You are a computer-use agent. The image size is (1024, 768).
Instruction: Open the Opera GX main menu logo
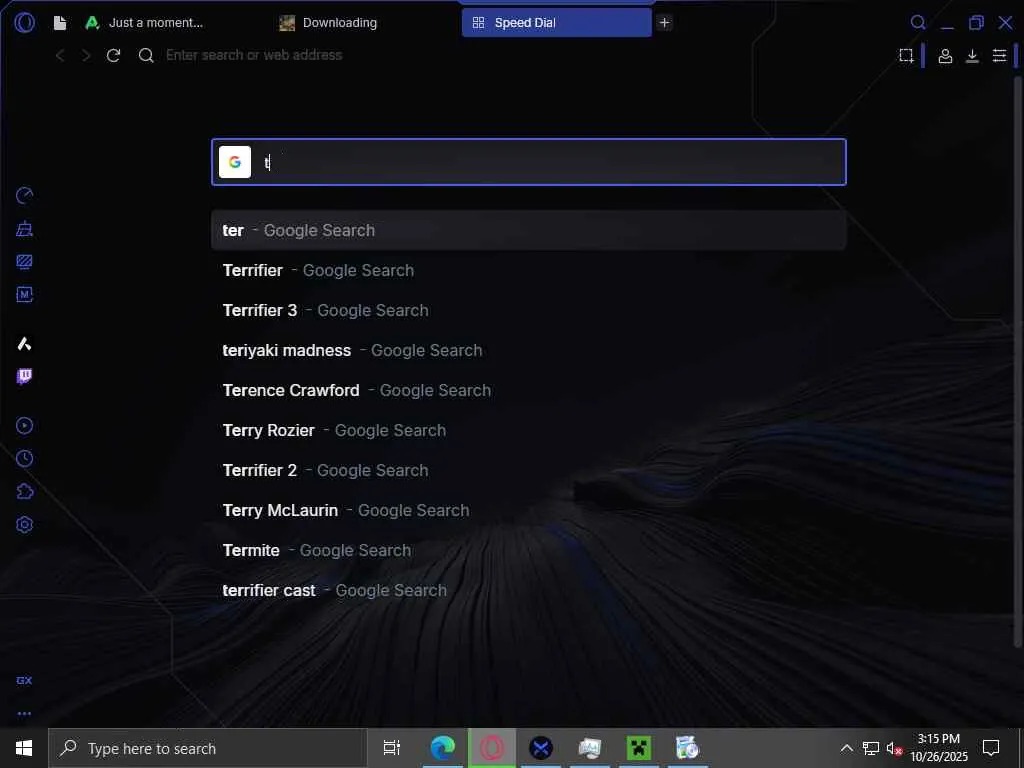pos(24,23)
